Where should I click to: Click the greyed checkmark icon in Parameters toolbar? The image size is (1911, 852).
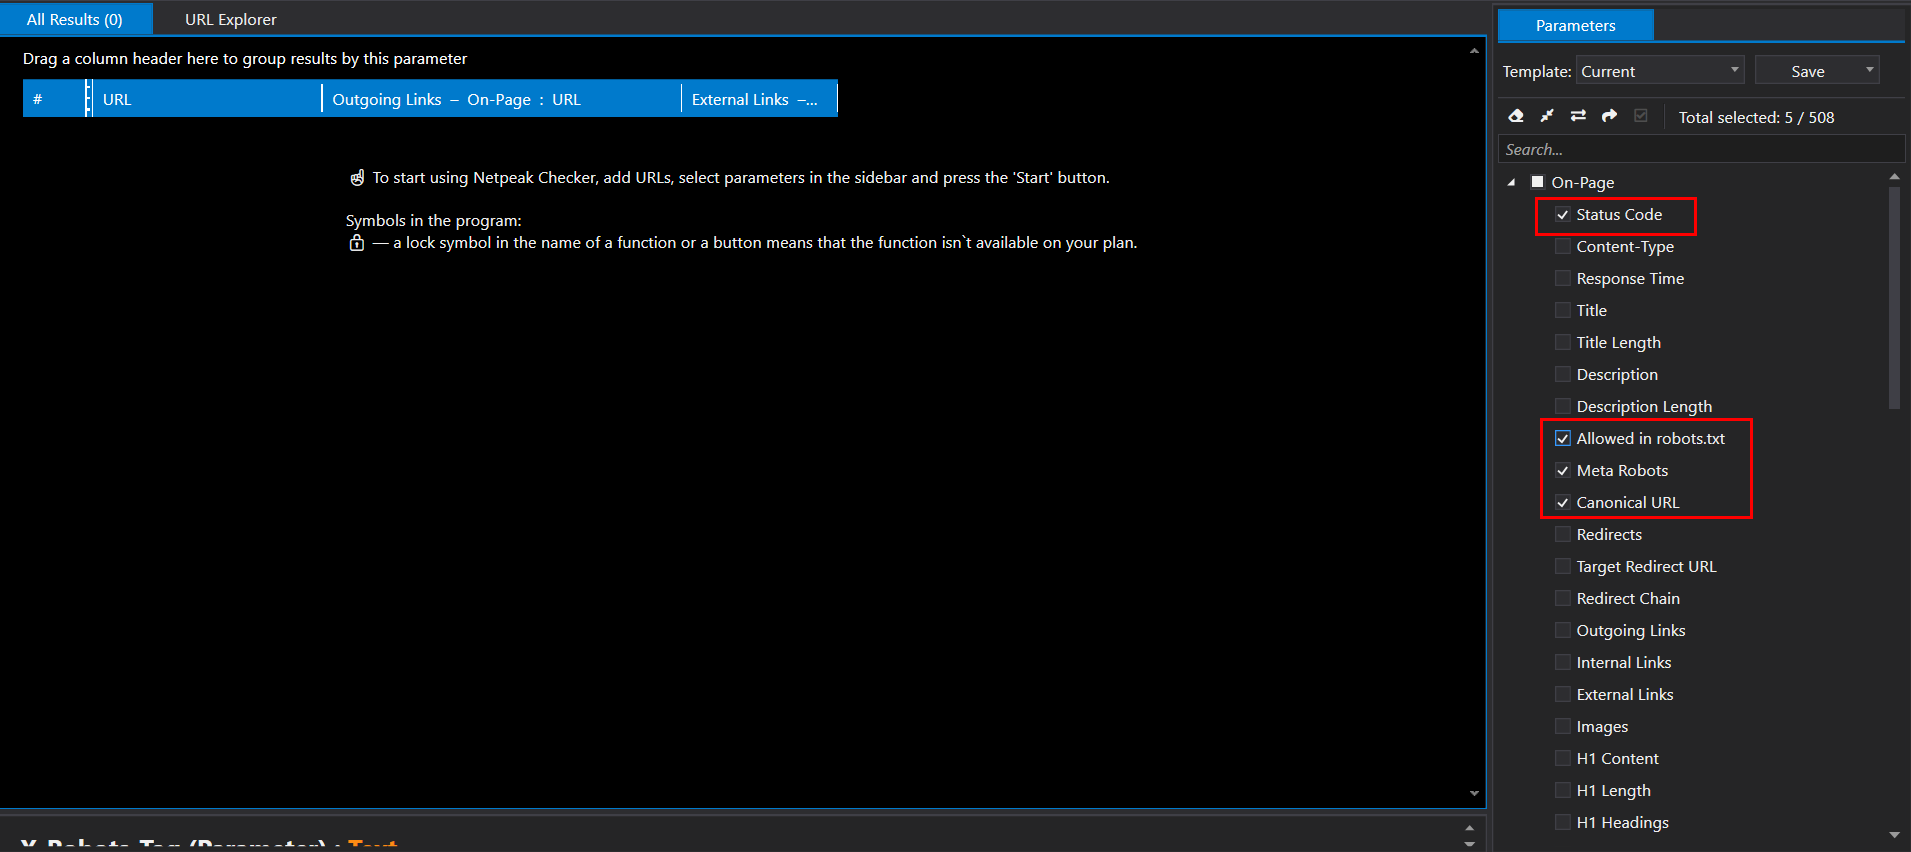pos(1641,116)
